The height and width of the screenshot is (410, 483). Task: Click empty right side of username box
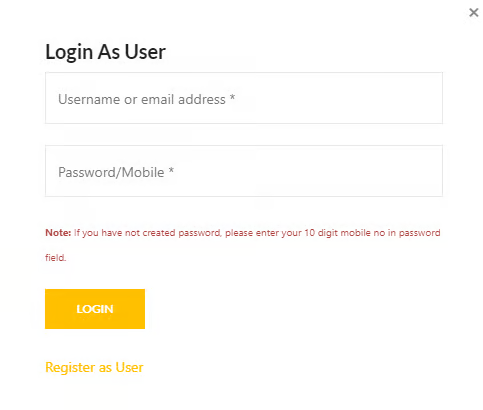point(338,98)
